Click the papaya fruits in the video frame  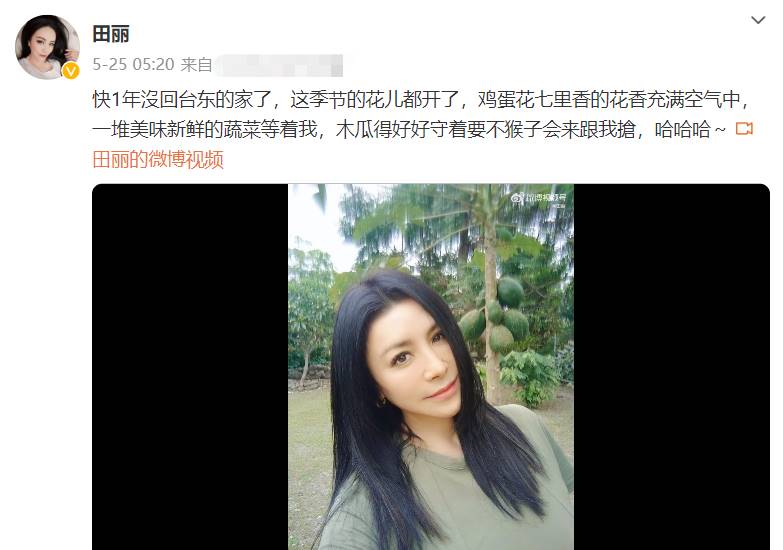pyautogui.click(x=497, y=314)
